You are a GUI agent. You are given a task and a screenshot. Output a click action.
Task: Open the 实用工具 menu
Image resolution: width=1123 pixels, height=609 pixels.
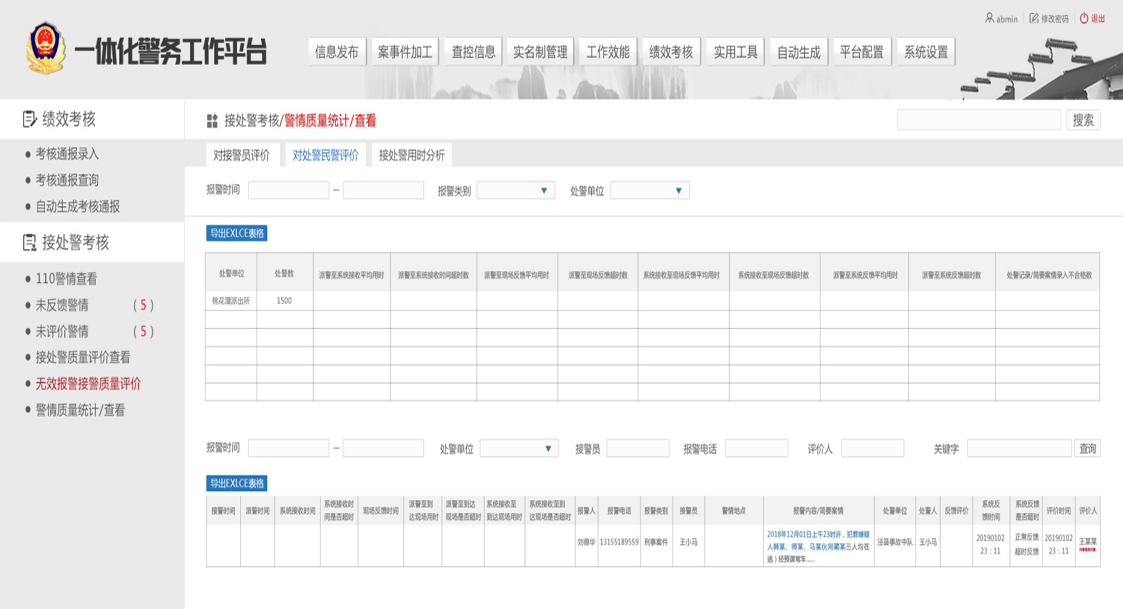[735, 52]
